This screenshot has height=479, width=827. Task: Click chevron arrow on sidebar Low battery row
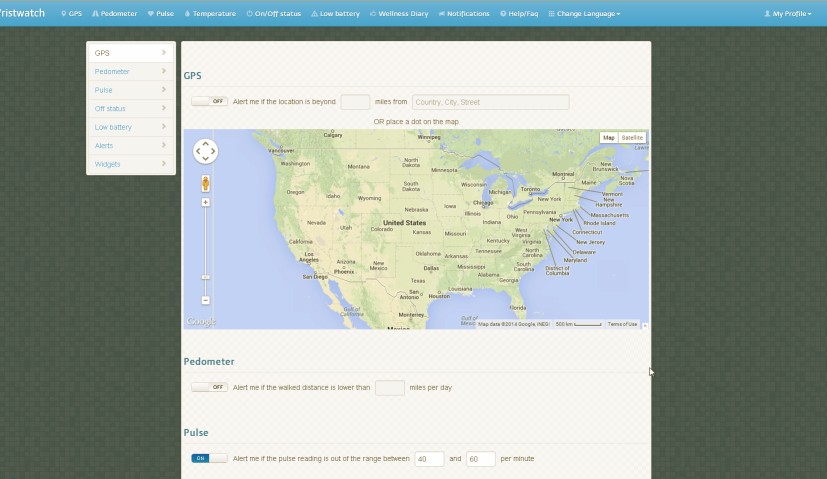pyautogui.click(x=164, y=126)
